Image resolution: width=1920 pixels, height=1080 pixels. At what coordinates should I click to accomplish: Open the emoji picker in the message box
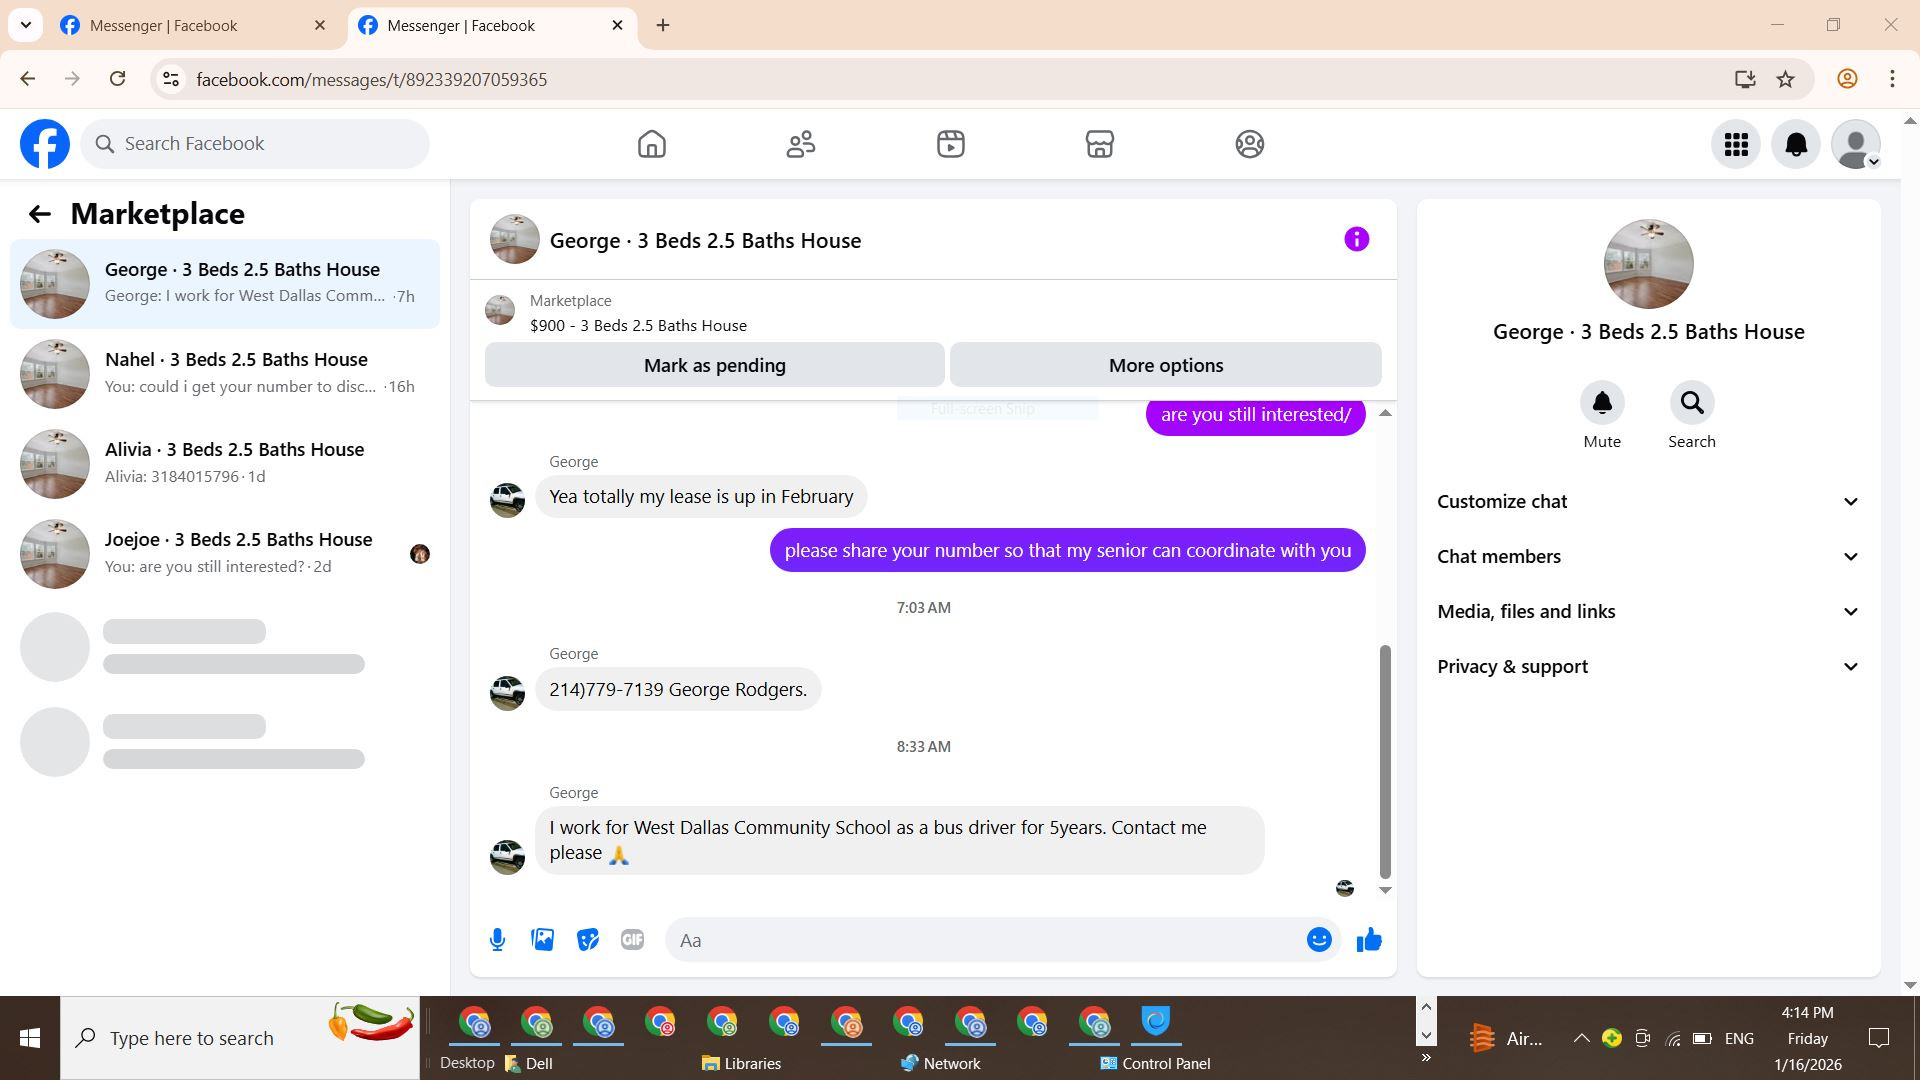(x=1319, y=940)
